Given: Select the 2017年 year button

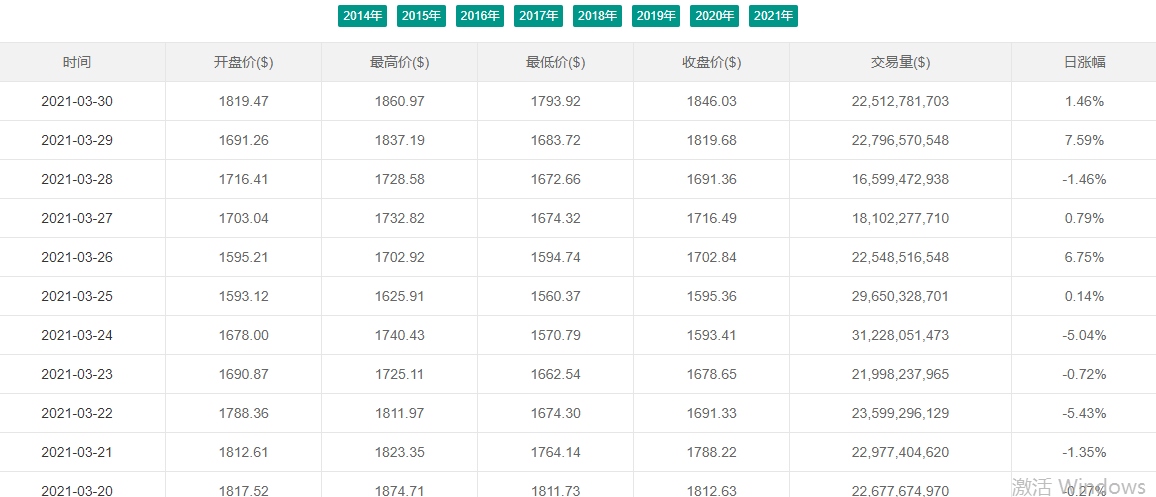Looking at the screenshot, I should coord(538,15).
